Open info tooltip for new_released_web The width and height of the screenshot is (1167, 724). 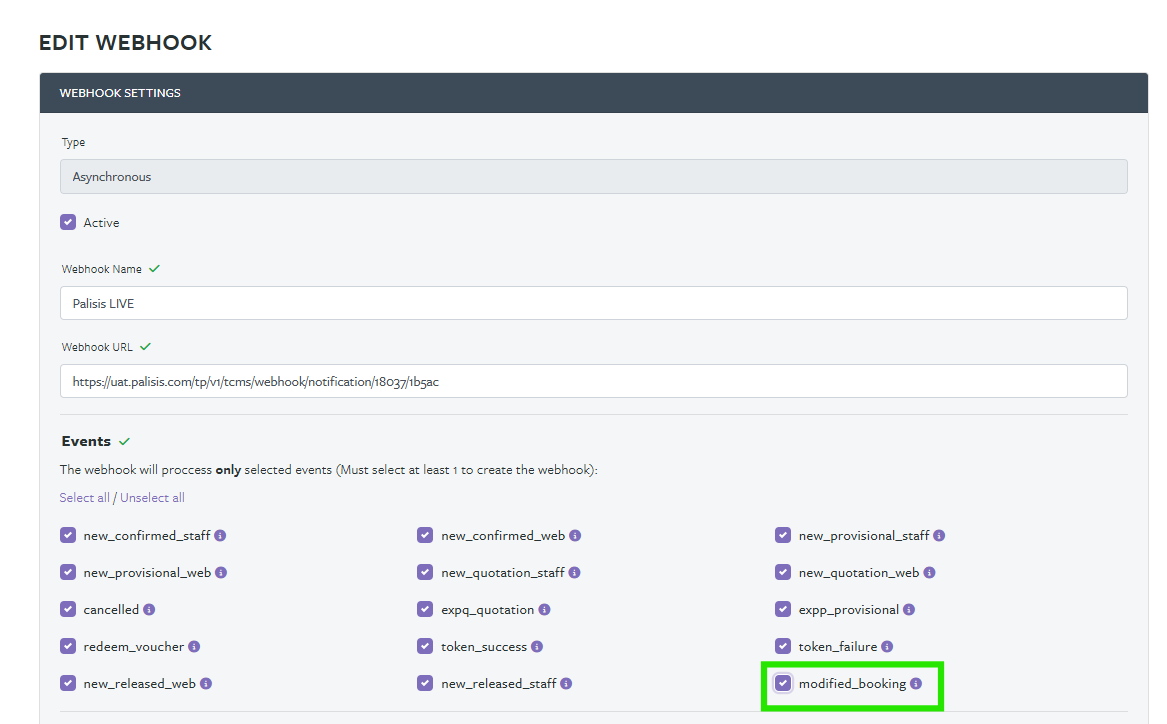[206, 684]
